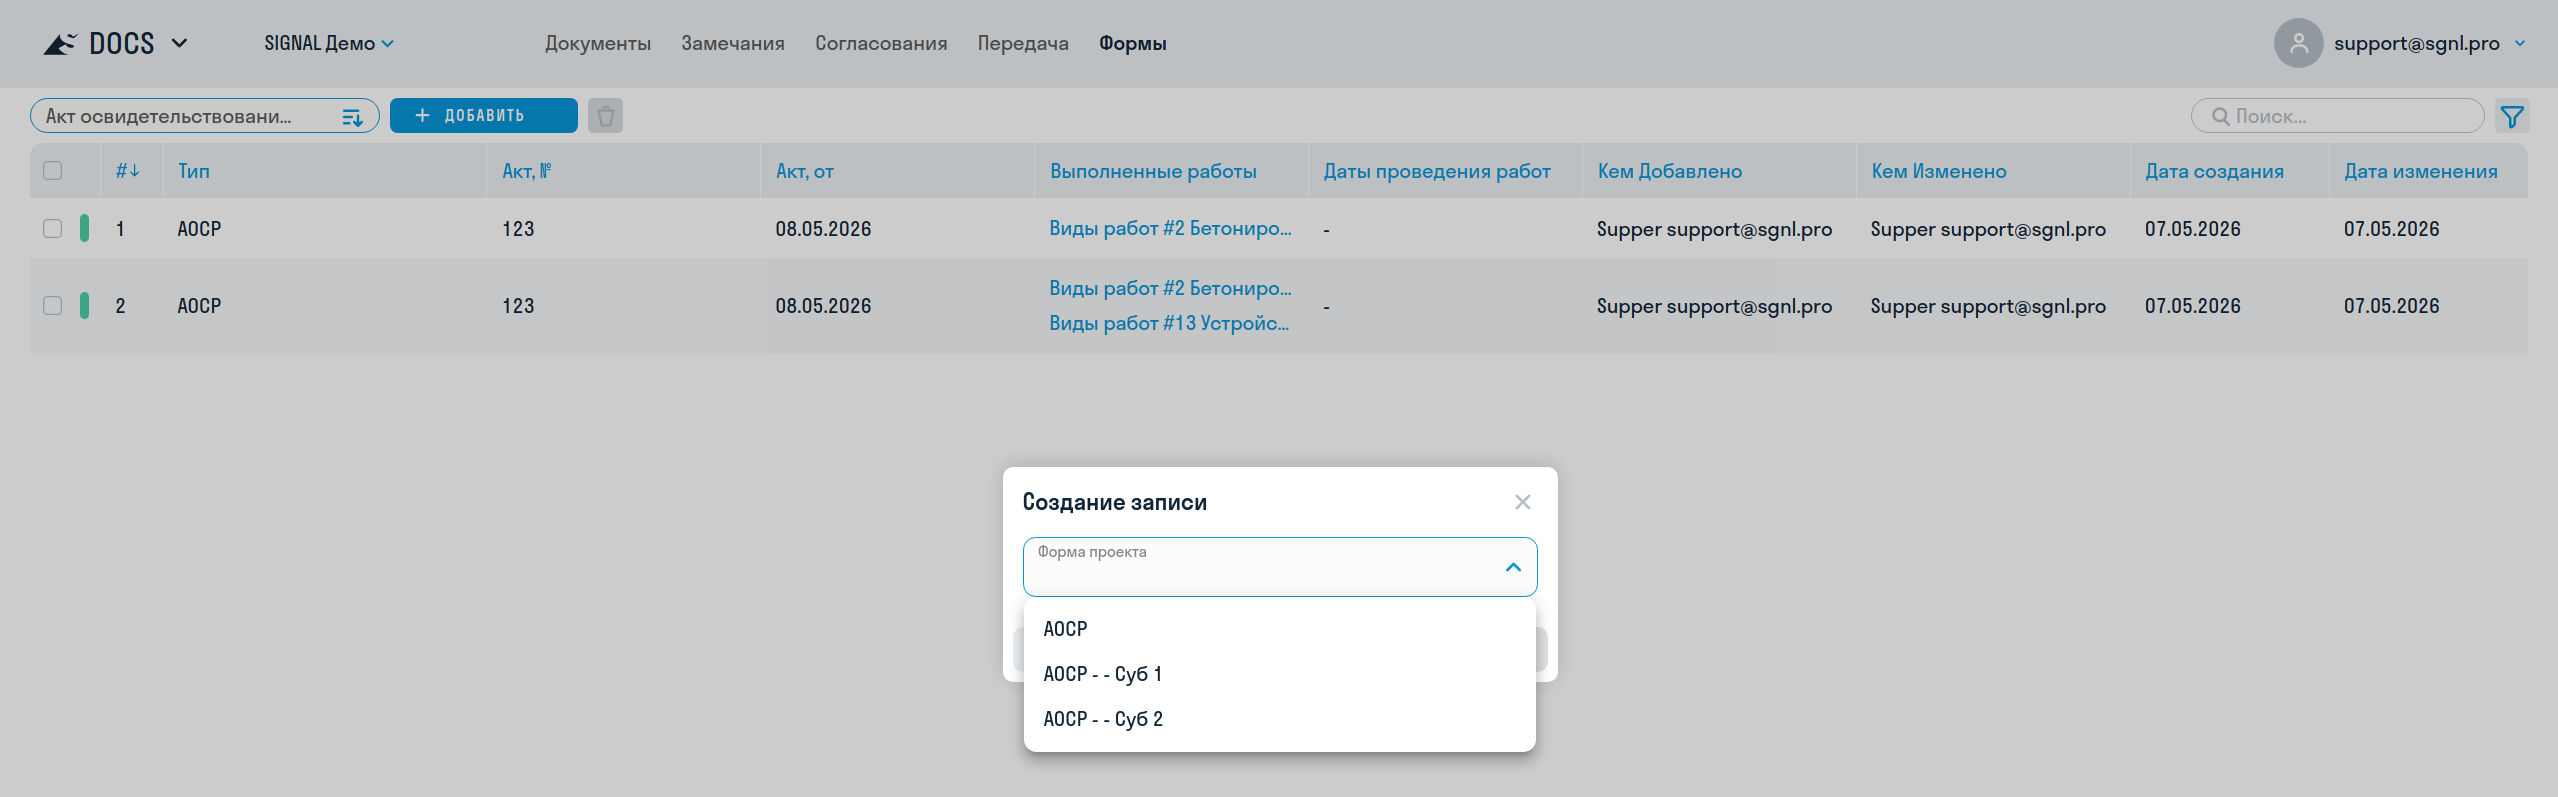Sort by the Акт, № column header

[527, 171]
